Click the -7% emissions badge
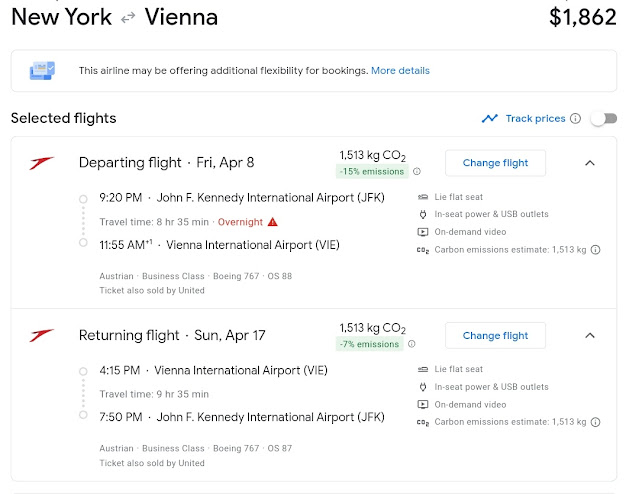Viewport: 639px width, 494px height. (370, 344)
